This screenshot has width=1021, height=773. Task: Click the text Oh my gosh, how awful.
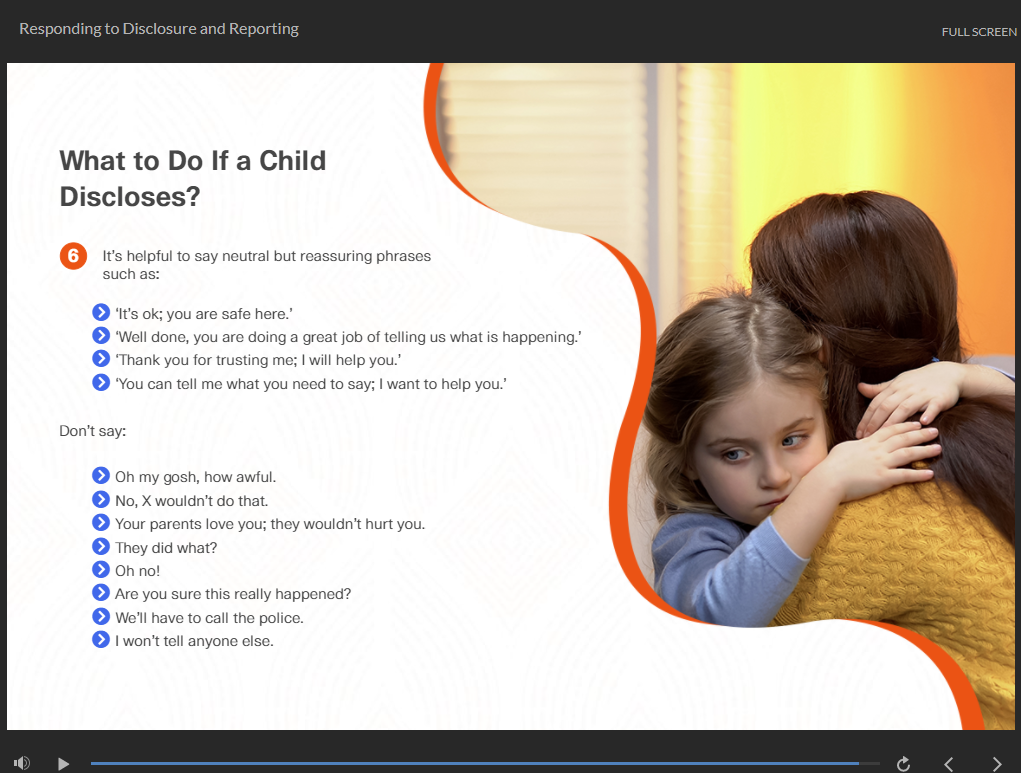(195, 477)
